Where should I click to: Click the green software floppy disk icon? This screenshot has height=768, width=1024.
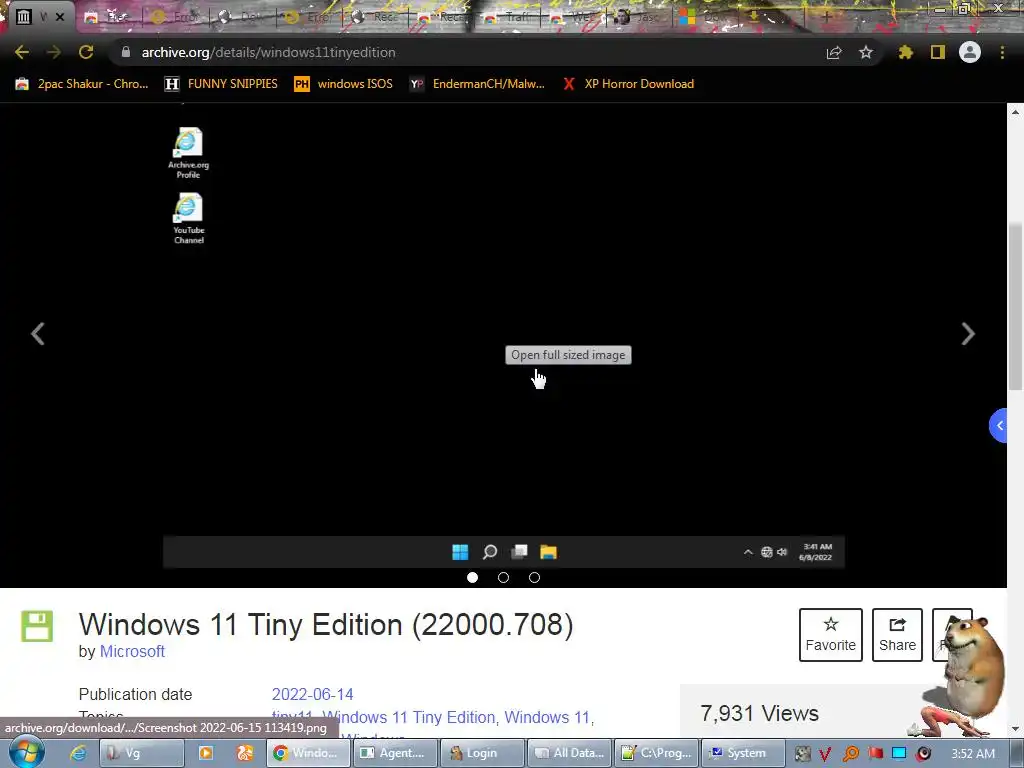(37, 626)
